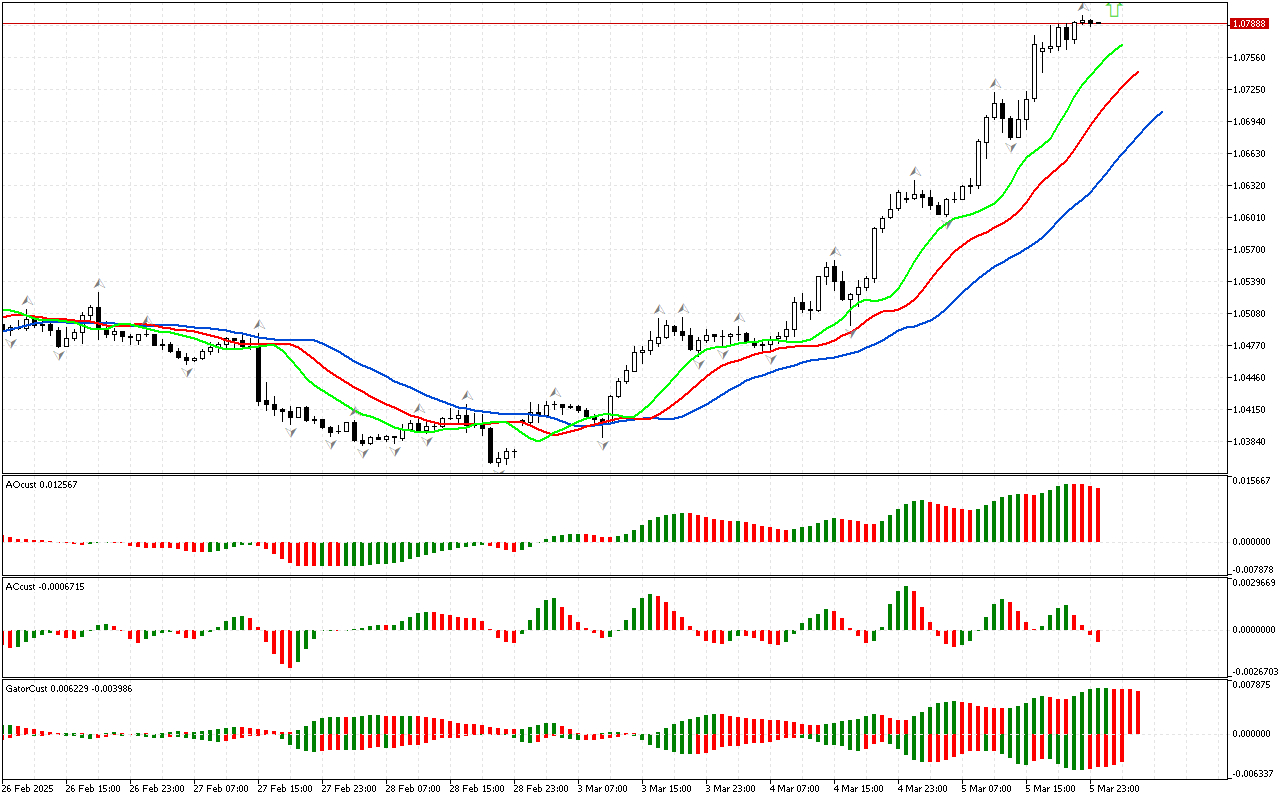Viewport: 1280px width, 800px height.
Task: Click the 1.03840 price scale value
Action: pos(1248,442)
